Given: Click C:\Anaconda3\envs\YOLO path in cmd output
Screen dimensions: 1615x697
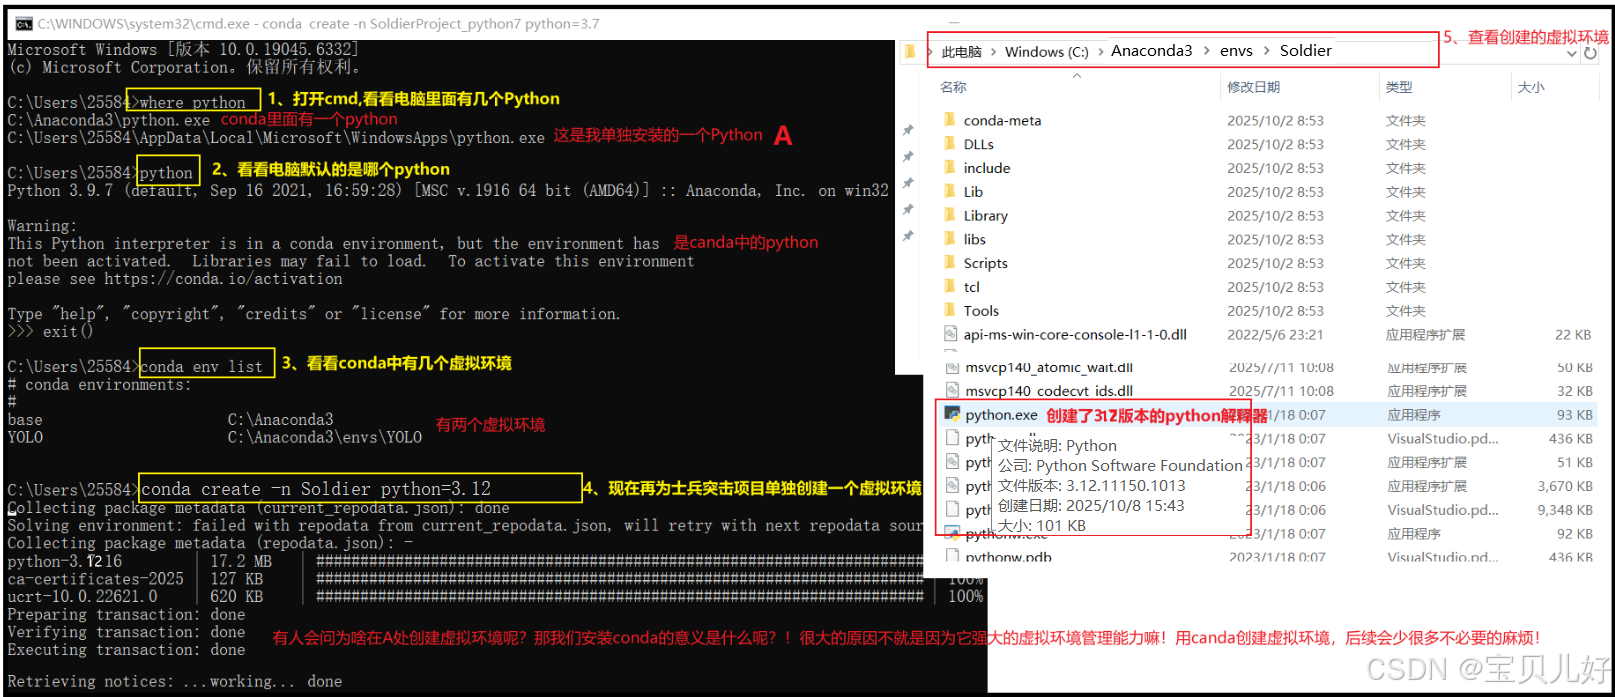Looking at the screenshot, I should coord(325,437).
